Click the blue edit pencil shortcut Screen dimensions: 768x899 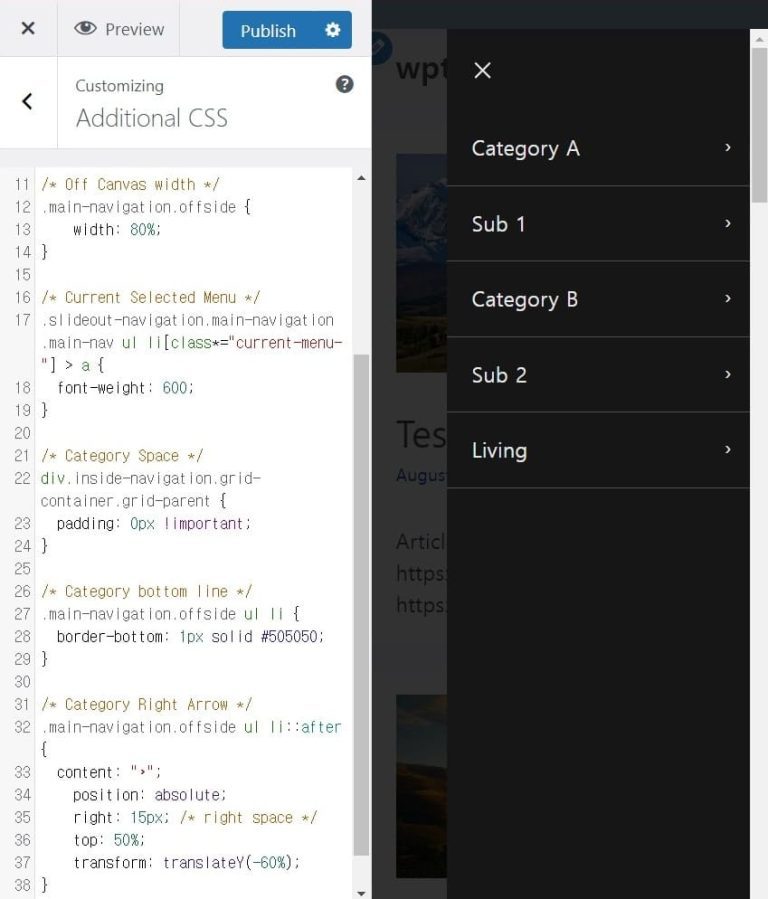[380, 45]
